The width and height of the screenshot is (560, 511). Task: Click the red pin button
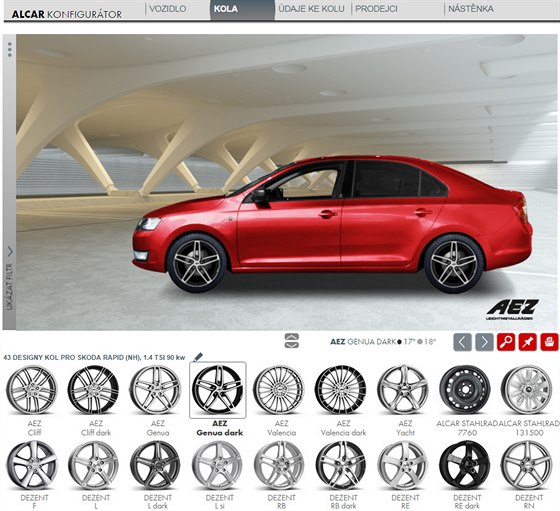pyautogui.click(x=528, y=342)
